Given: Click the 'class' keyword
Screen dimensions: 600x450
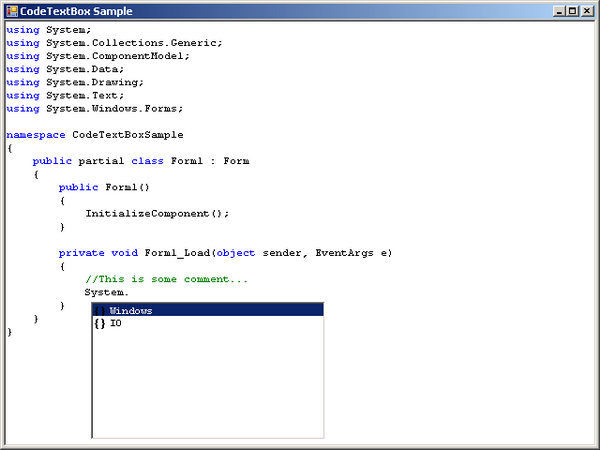Looking at the screenshot, I should click(x=147, y=161).
